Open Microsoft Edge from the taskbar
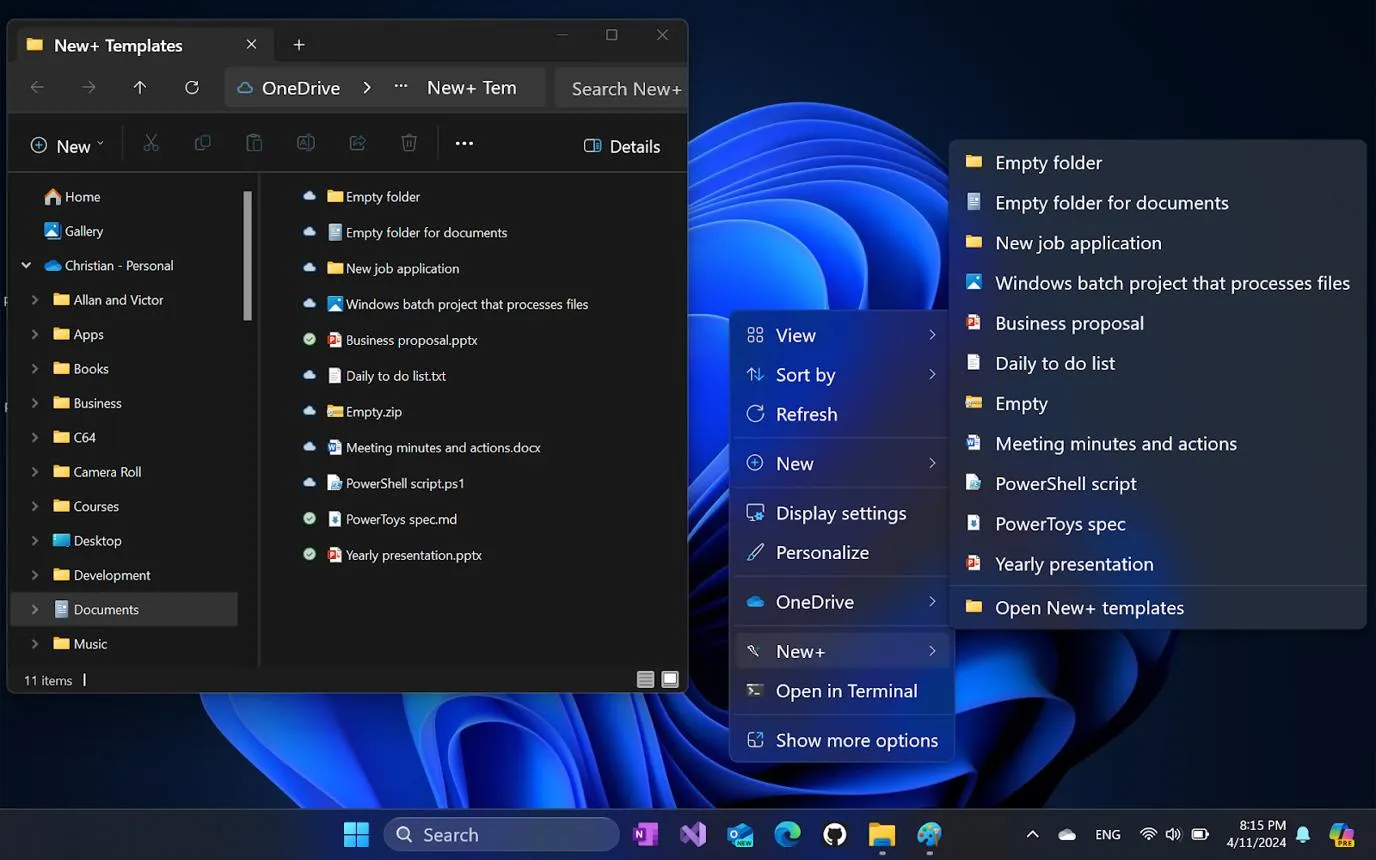This screenshot has height=860, width=1376. (x=787, y=834)
